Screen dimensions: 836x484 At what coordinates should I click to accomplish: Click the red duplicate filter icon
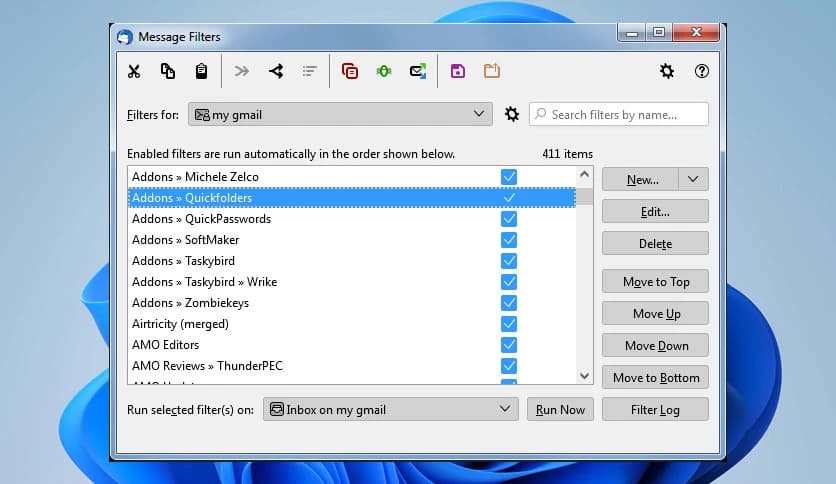click(350, 71)
